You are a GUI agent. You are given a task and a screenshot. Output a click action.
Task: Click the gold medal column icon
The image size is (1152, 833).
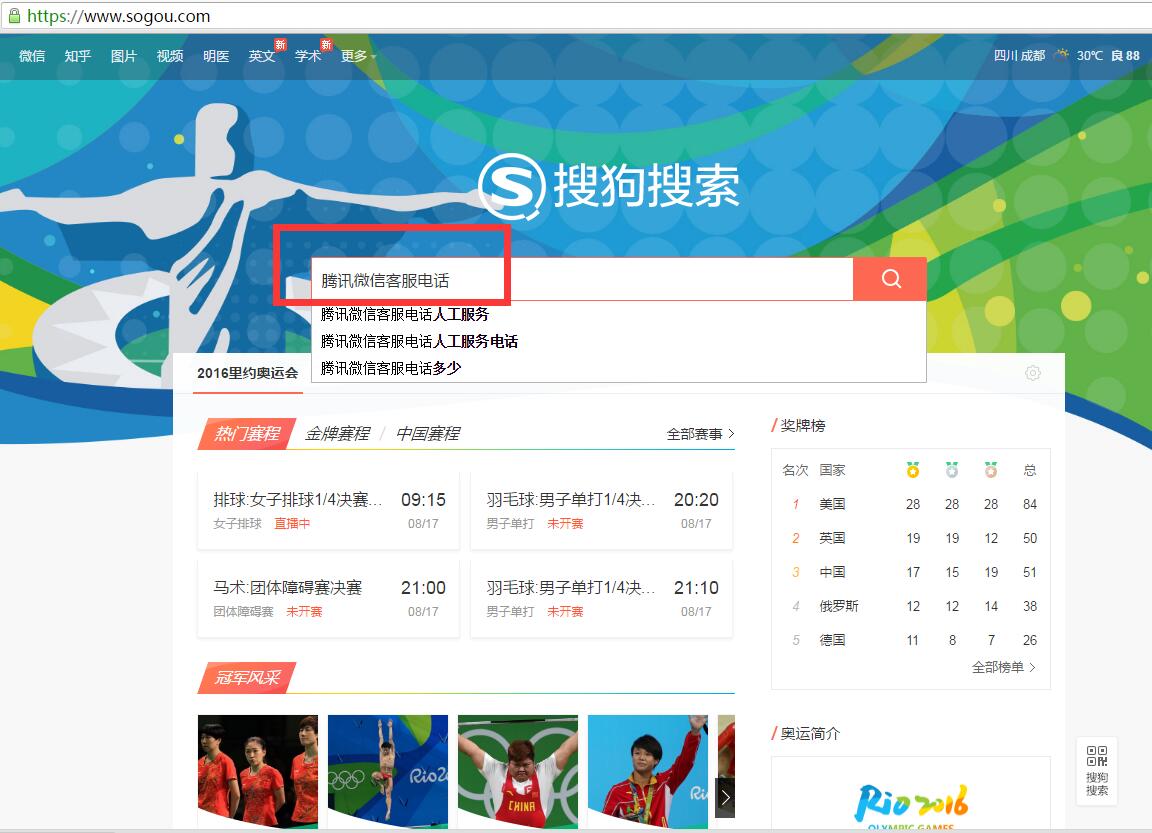[912, 470]
